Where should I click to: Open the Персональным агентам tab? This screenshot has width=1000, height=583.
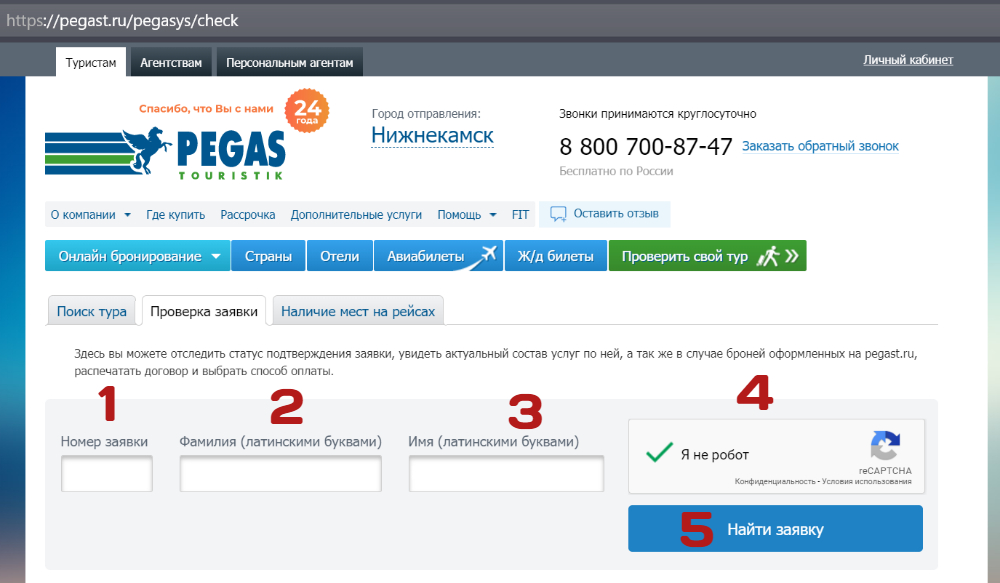290,63
